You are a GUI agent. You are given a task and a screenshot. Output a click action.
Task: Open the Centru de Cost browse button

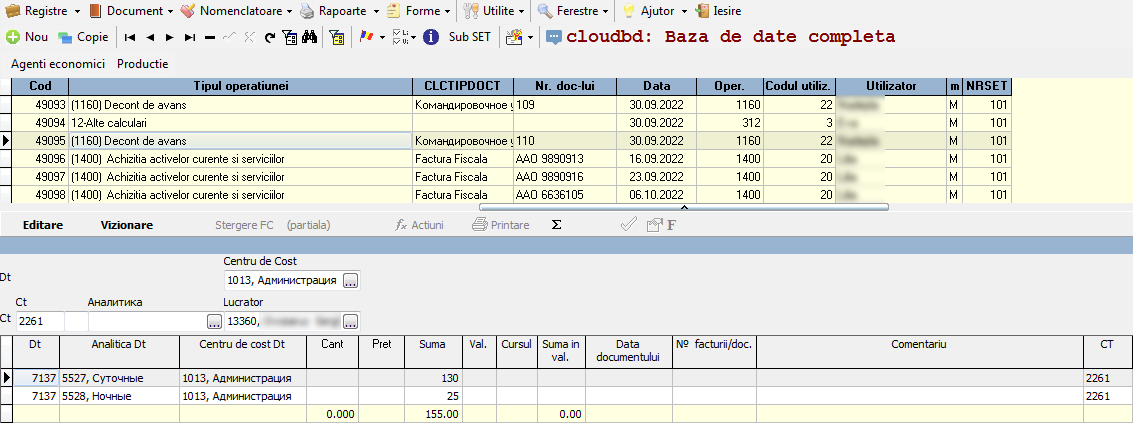350,281
